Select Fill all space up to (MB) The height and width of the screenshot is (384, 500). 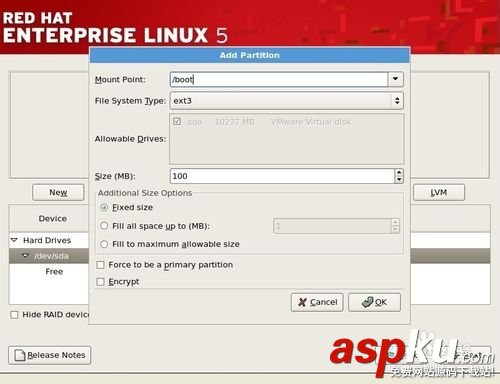click(104, 226)
